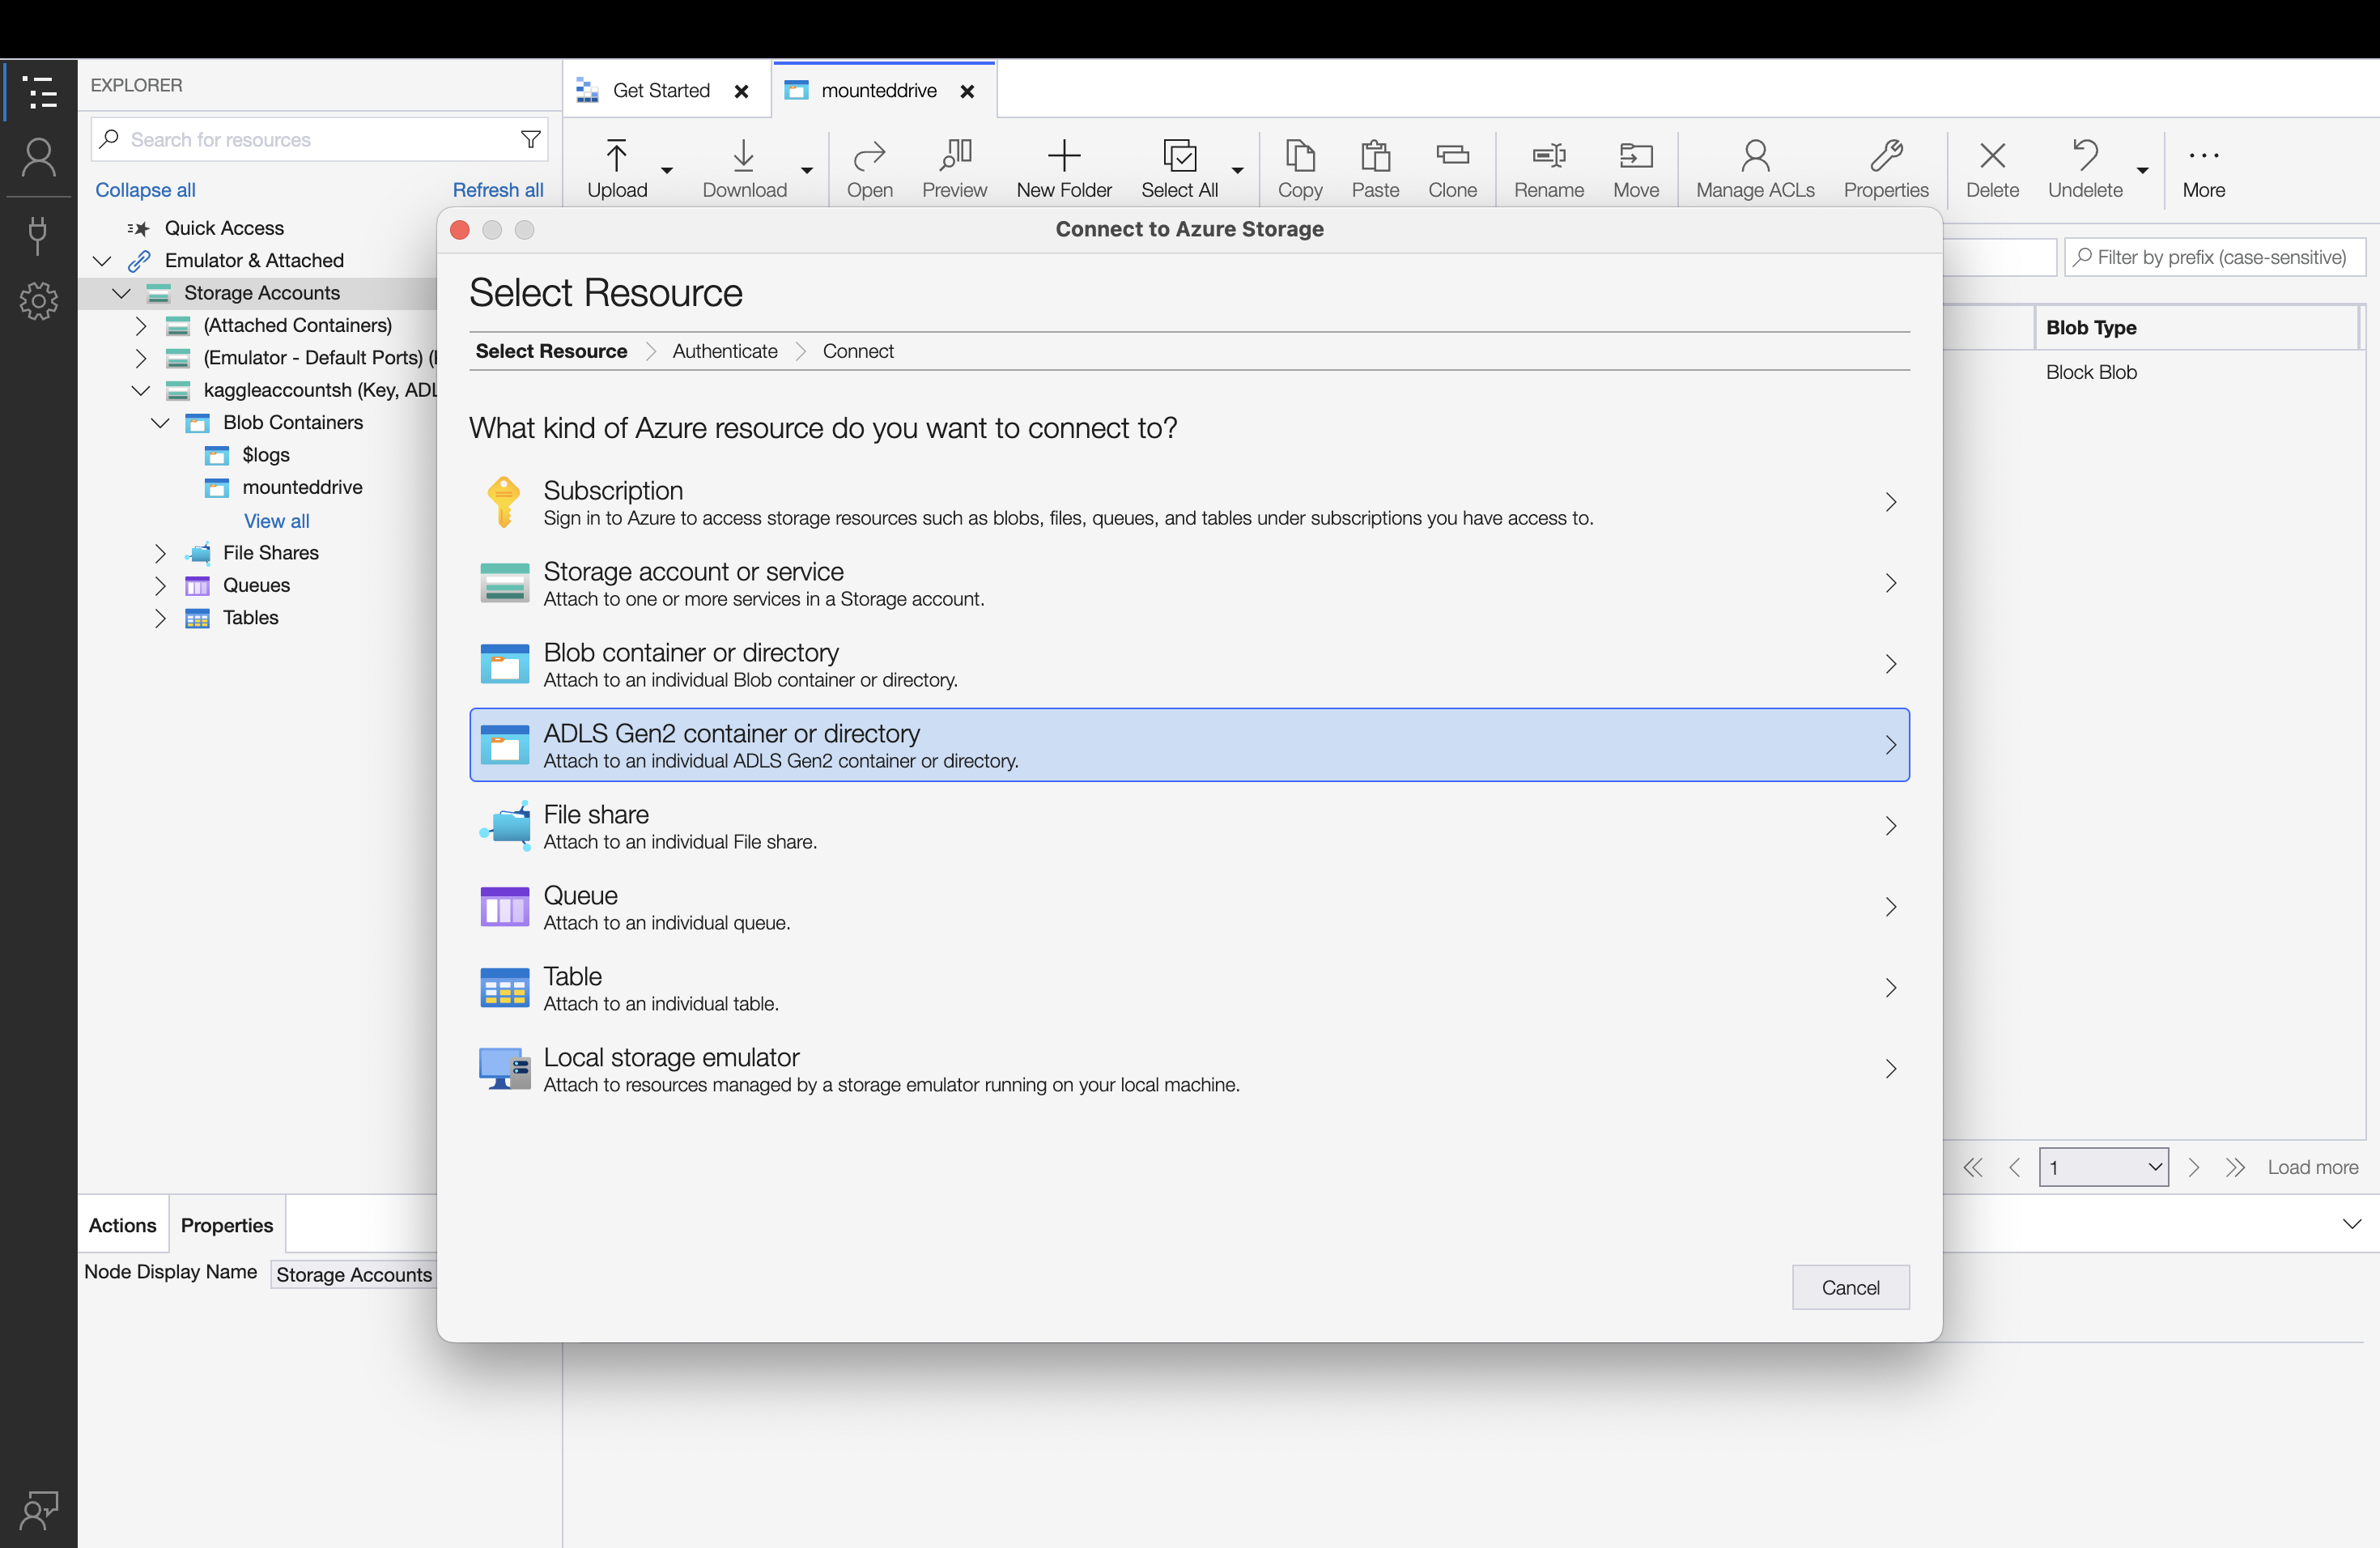Collapse the Storage Accounts tree node
2380x1548 pixels.
tap(122, 293)
